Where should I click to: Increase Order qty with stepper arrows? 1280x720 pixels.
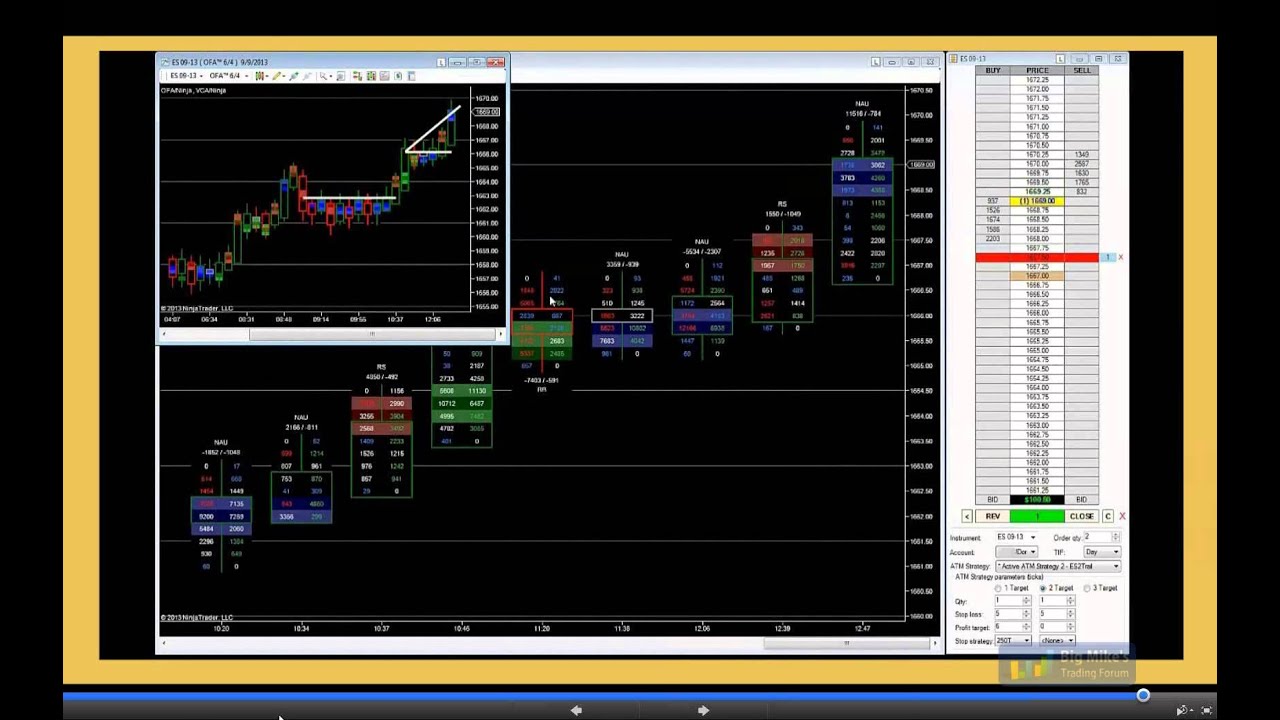1116,537
